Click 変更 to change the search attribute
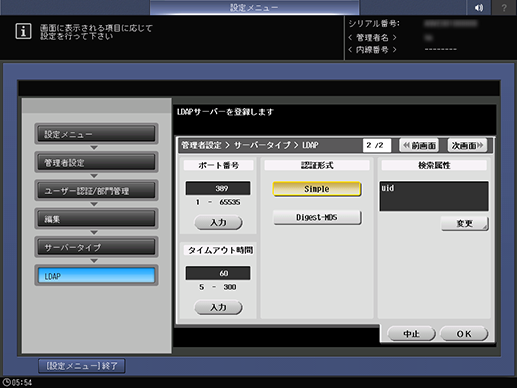 click(x=465, y=223)
